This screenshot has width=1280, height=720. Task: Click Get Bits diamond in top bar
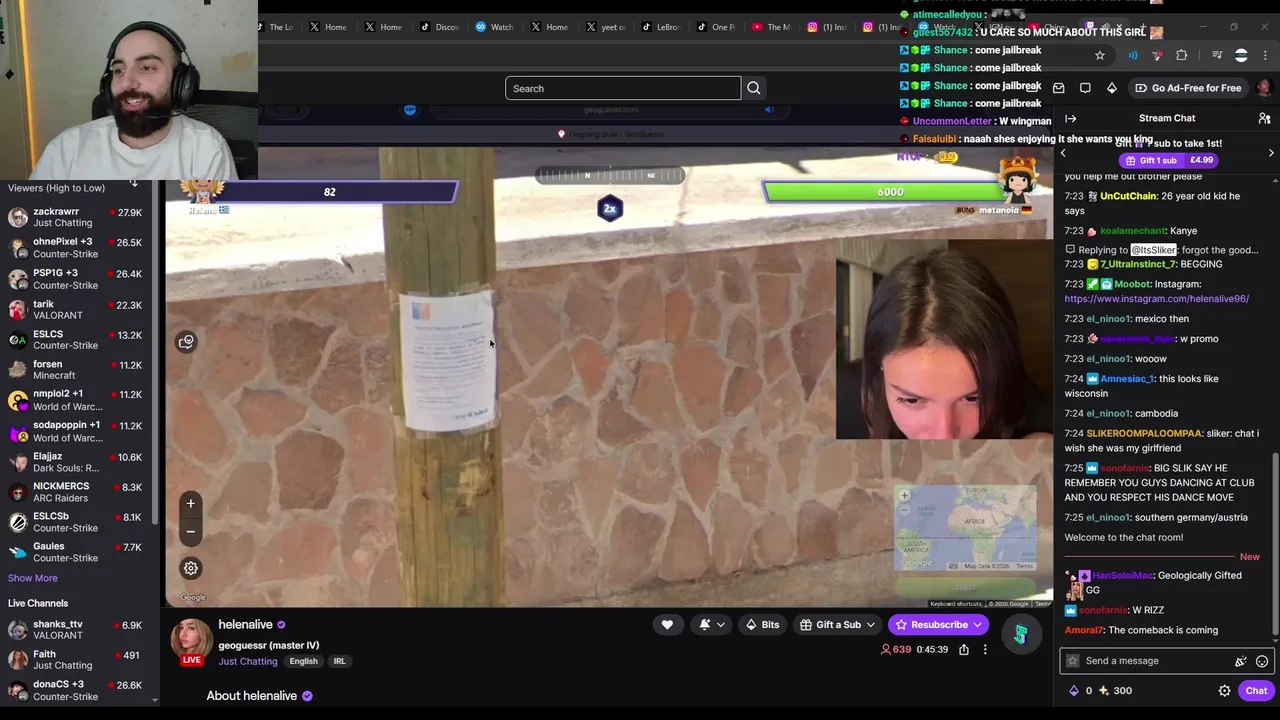click(1111, 88)
